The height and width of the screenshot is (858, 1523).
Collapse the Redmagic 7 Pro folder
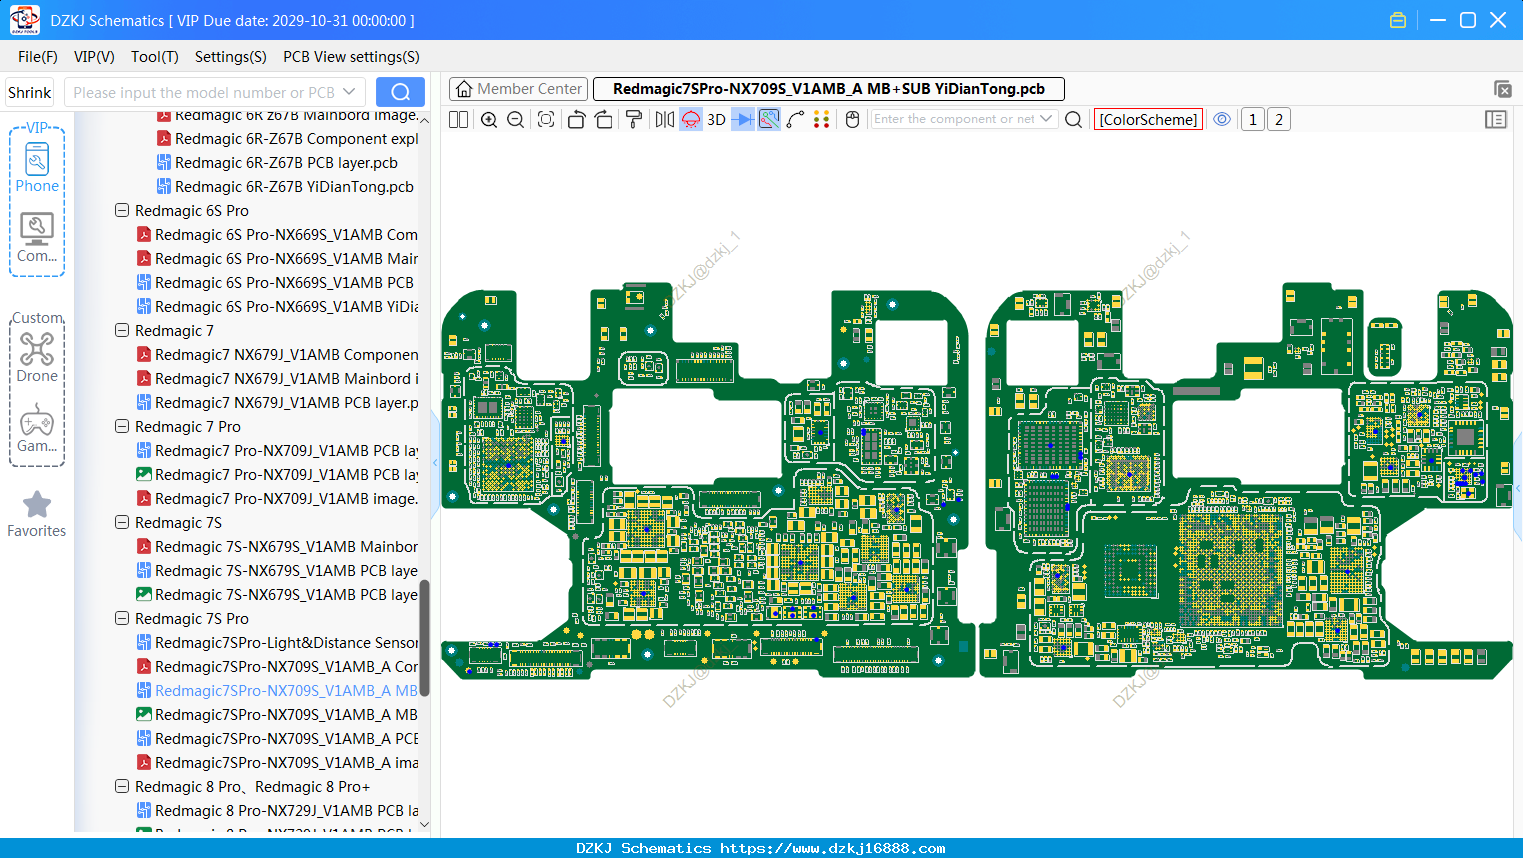coord(122,427)
